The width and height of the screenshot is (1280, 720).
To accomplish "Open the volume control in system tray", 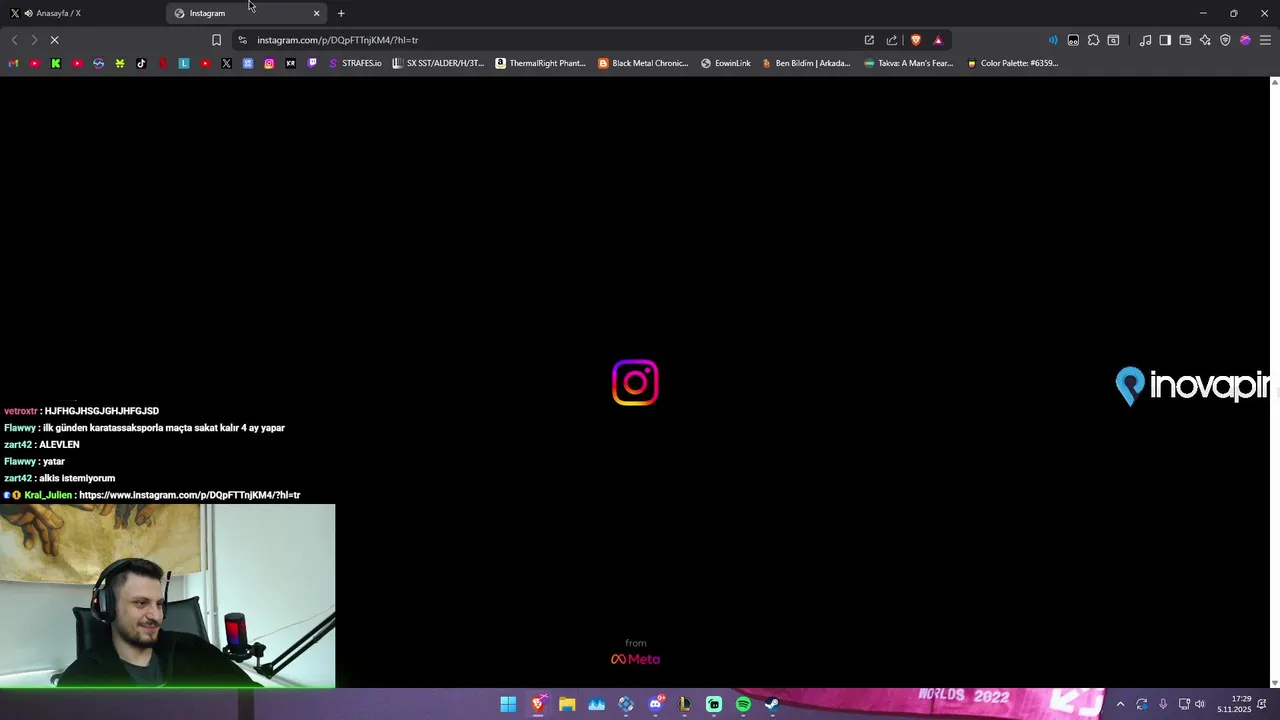I will click(x=1200, y=704).
